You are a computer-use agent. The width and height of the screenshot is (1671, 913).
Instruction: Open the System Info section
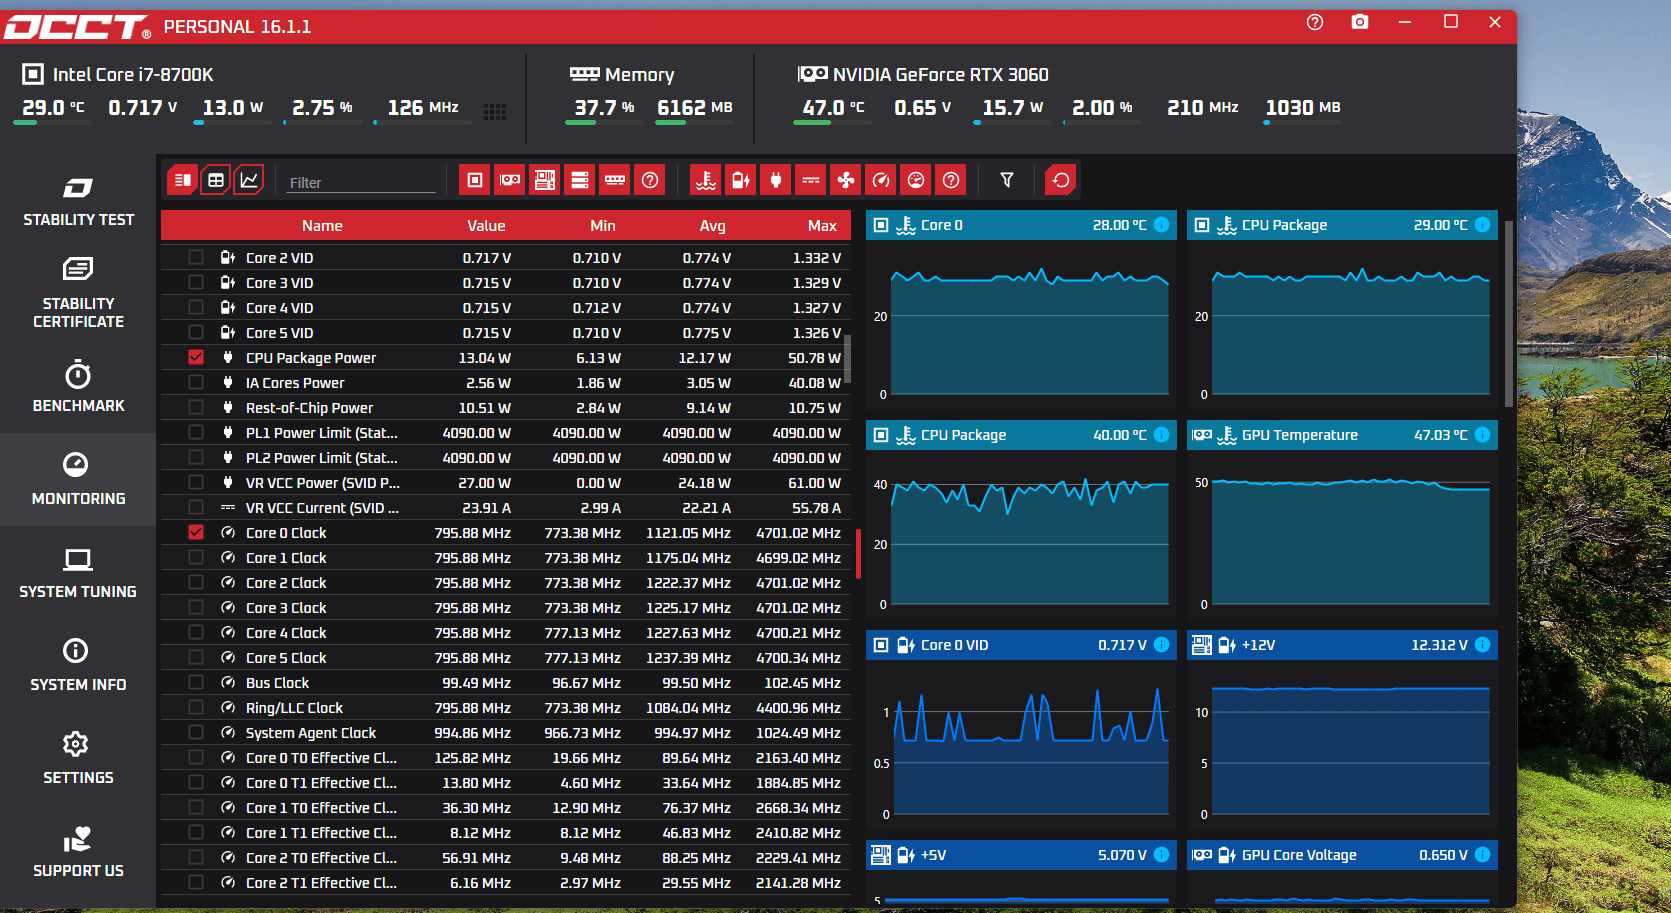(x=78, y=666)
